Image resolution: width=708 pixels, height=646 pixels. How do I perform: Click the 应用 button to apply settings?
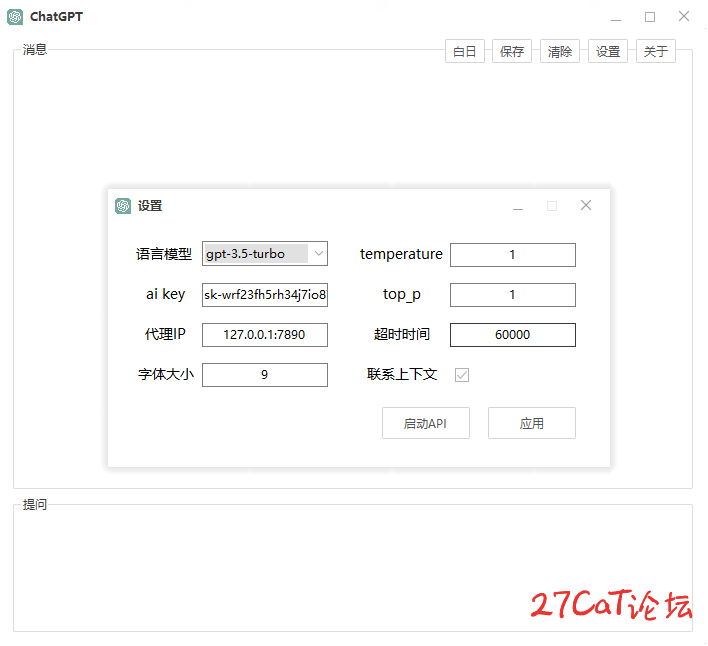(532, 423)
